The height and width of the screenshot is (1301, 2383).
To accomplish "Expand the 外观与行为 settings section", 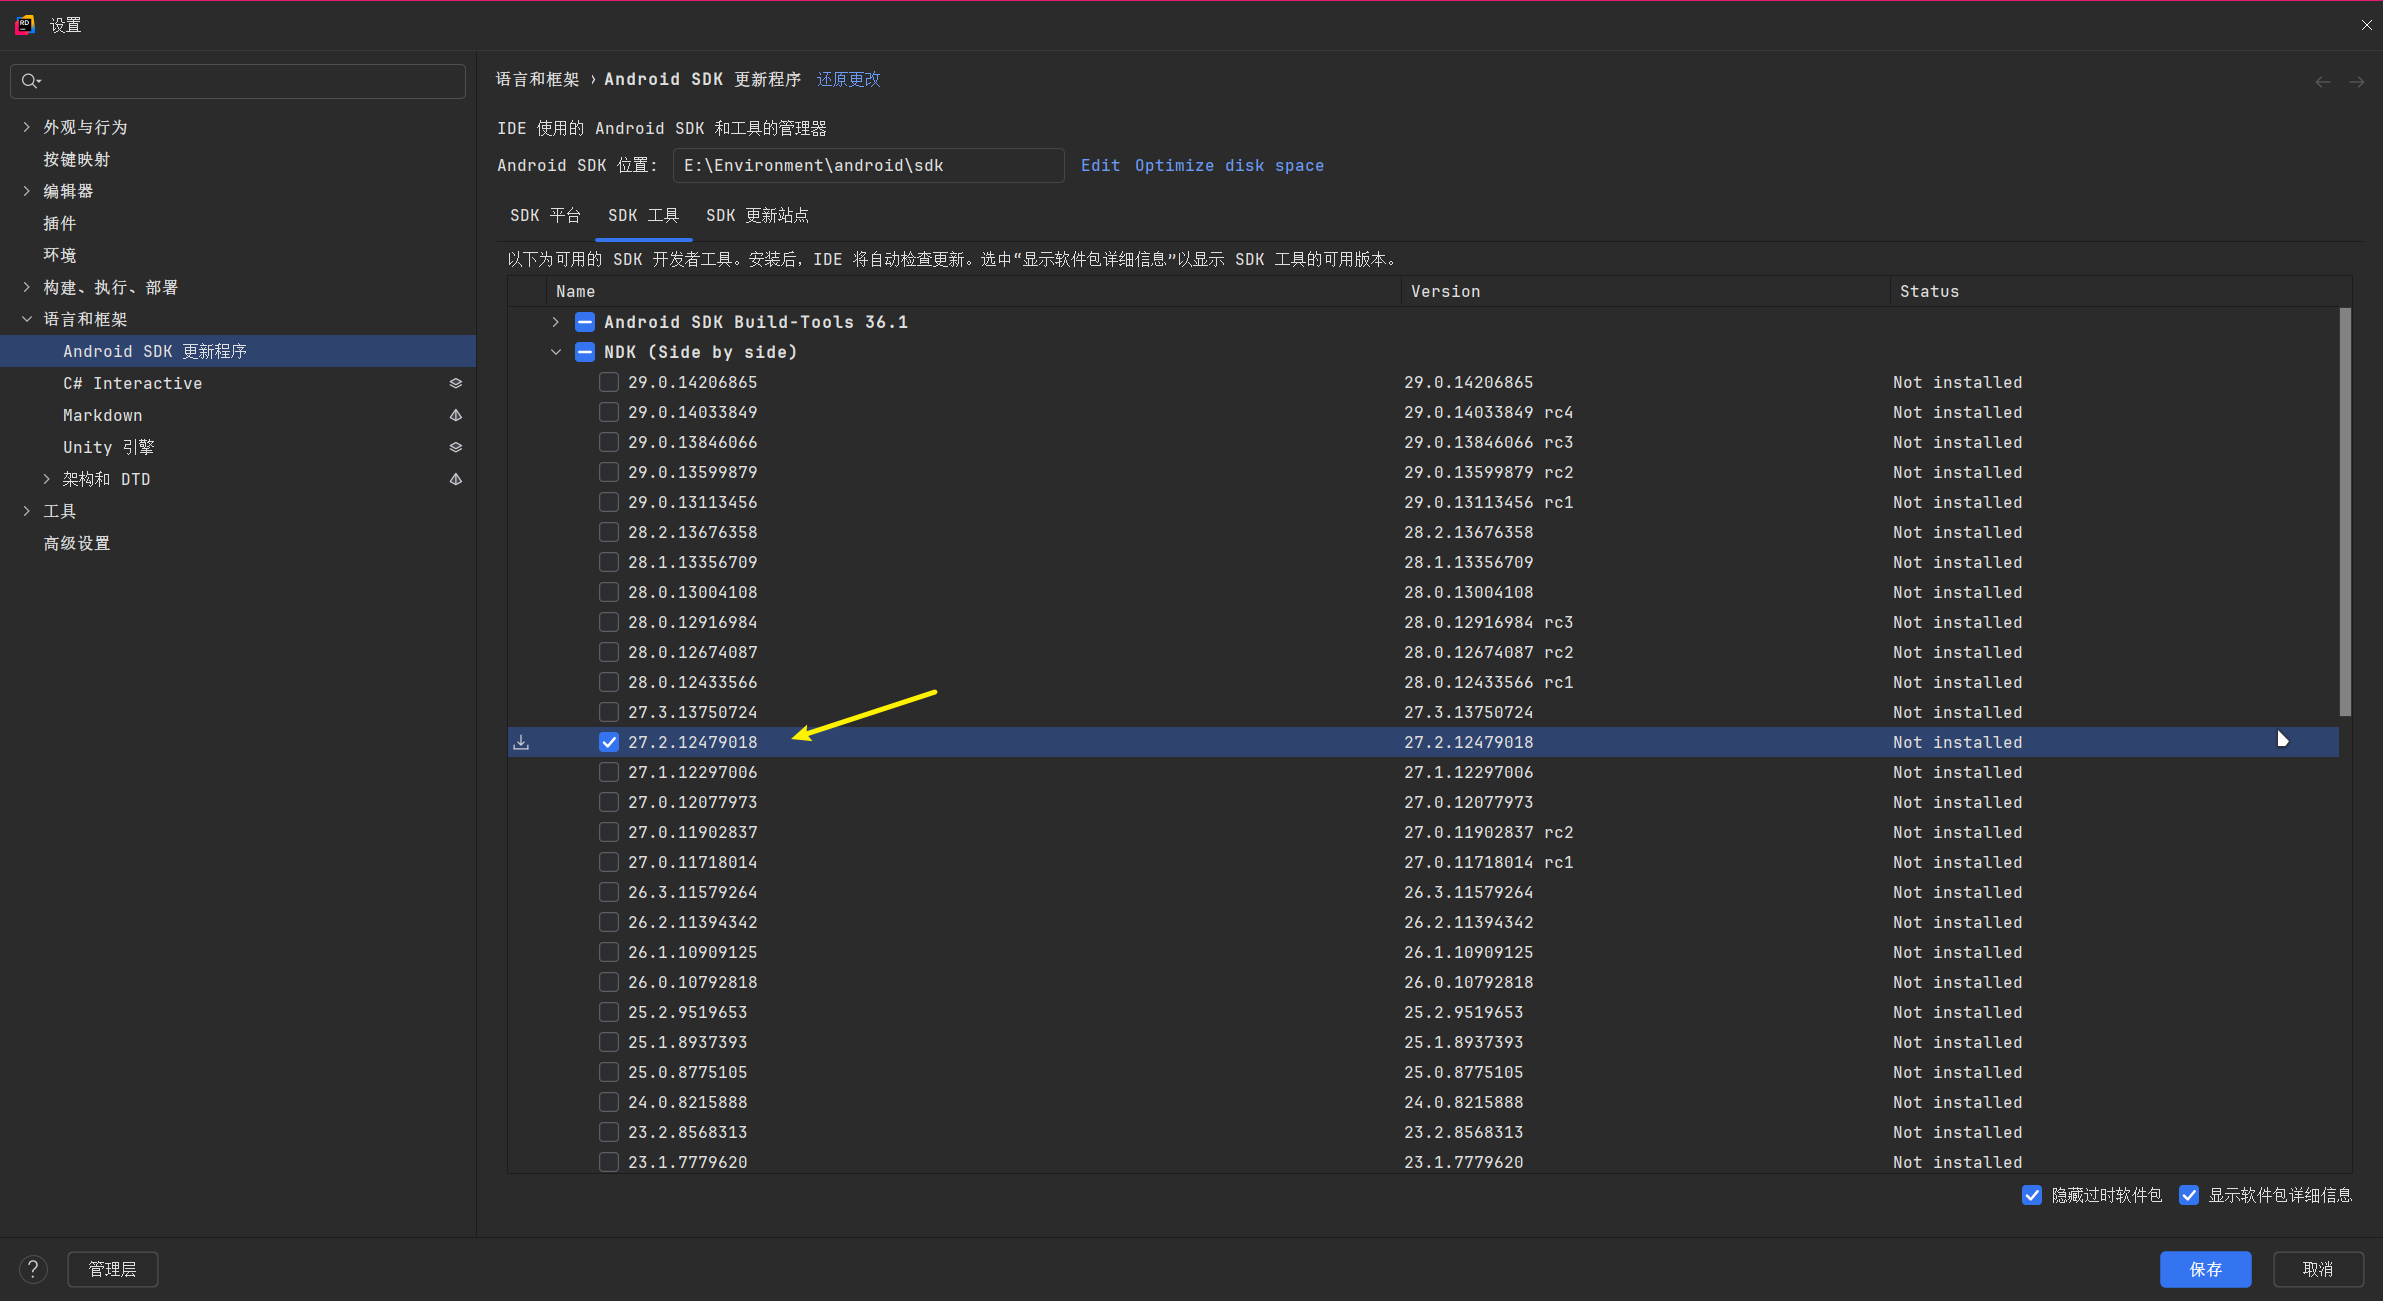I will click(x=27, y=127).
